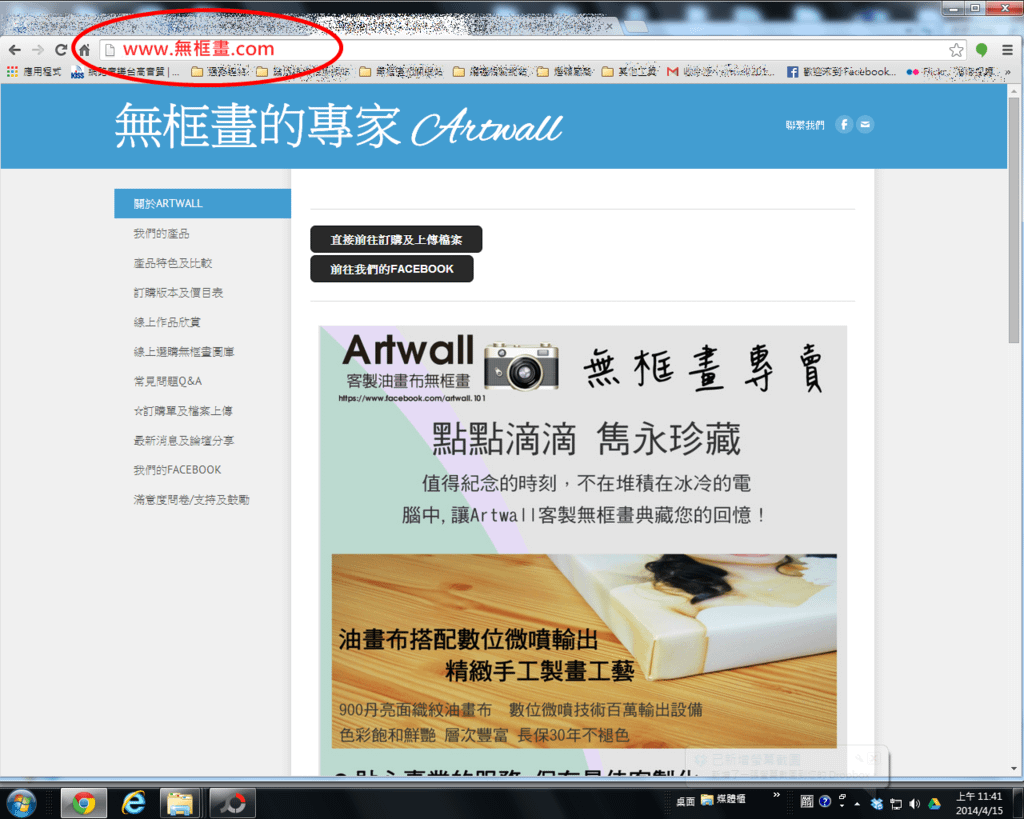Open 線上選購無框畫圖庫 in sidebar
Viewport: 1024px width, 819px height.
click(x=184, y=351)
